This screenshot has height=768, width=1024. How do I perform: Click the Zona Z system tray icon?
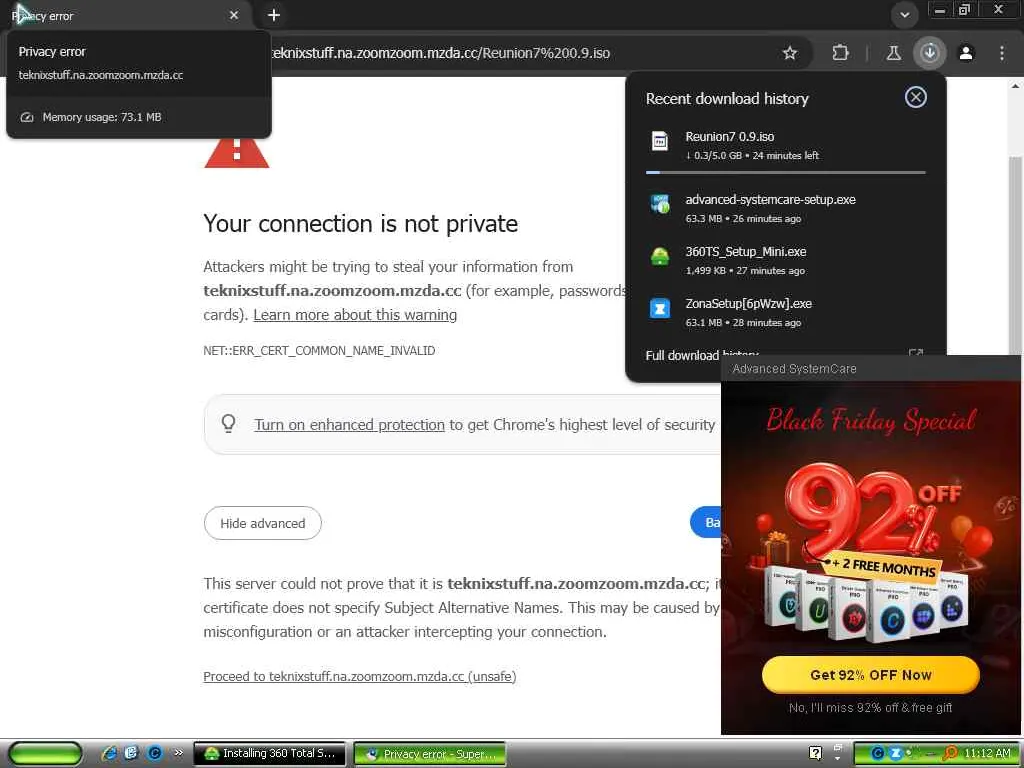pyautogui.click(x=895, y=753)
